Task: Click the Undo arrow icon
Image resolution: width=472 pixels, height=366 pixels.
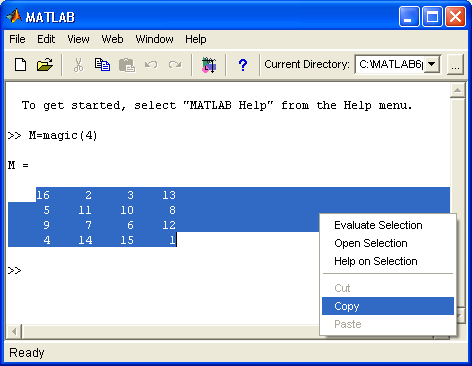Action: (x=151, y=64)
